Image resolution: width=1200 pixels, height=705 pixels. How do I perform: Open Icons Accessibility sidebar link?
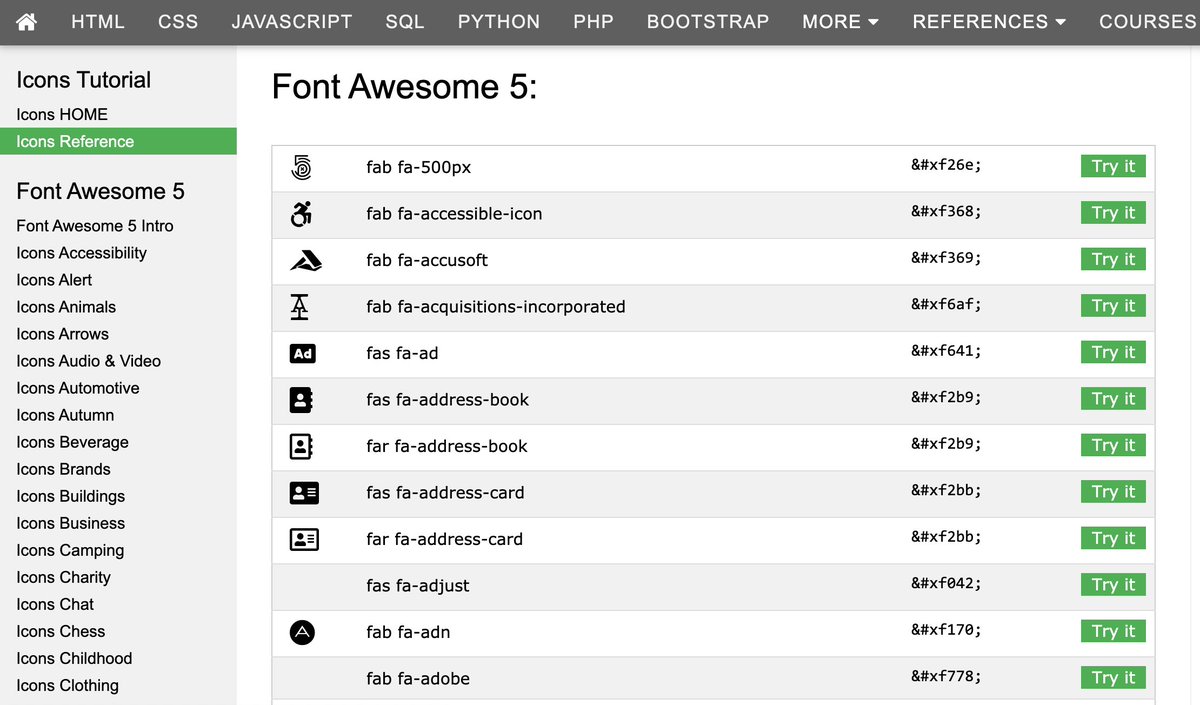pyautogui.click(x=82, y=253)
